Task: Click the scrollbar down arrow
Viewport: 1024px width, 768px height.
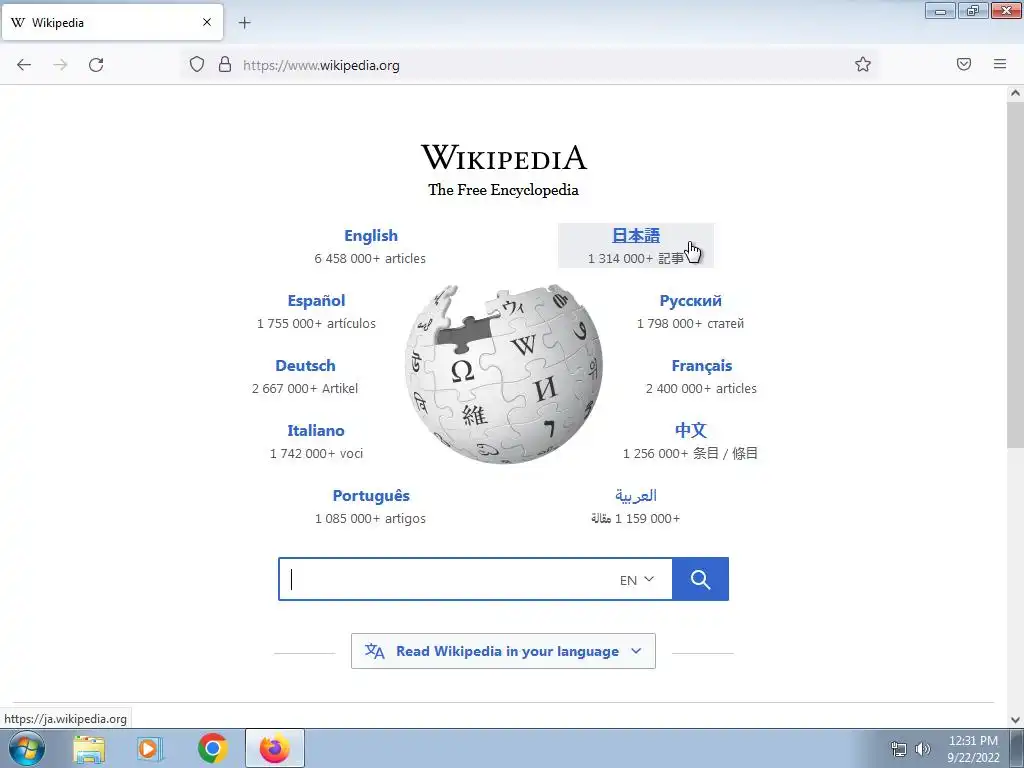Action: tap(1015, 720)
